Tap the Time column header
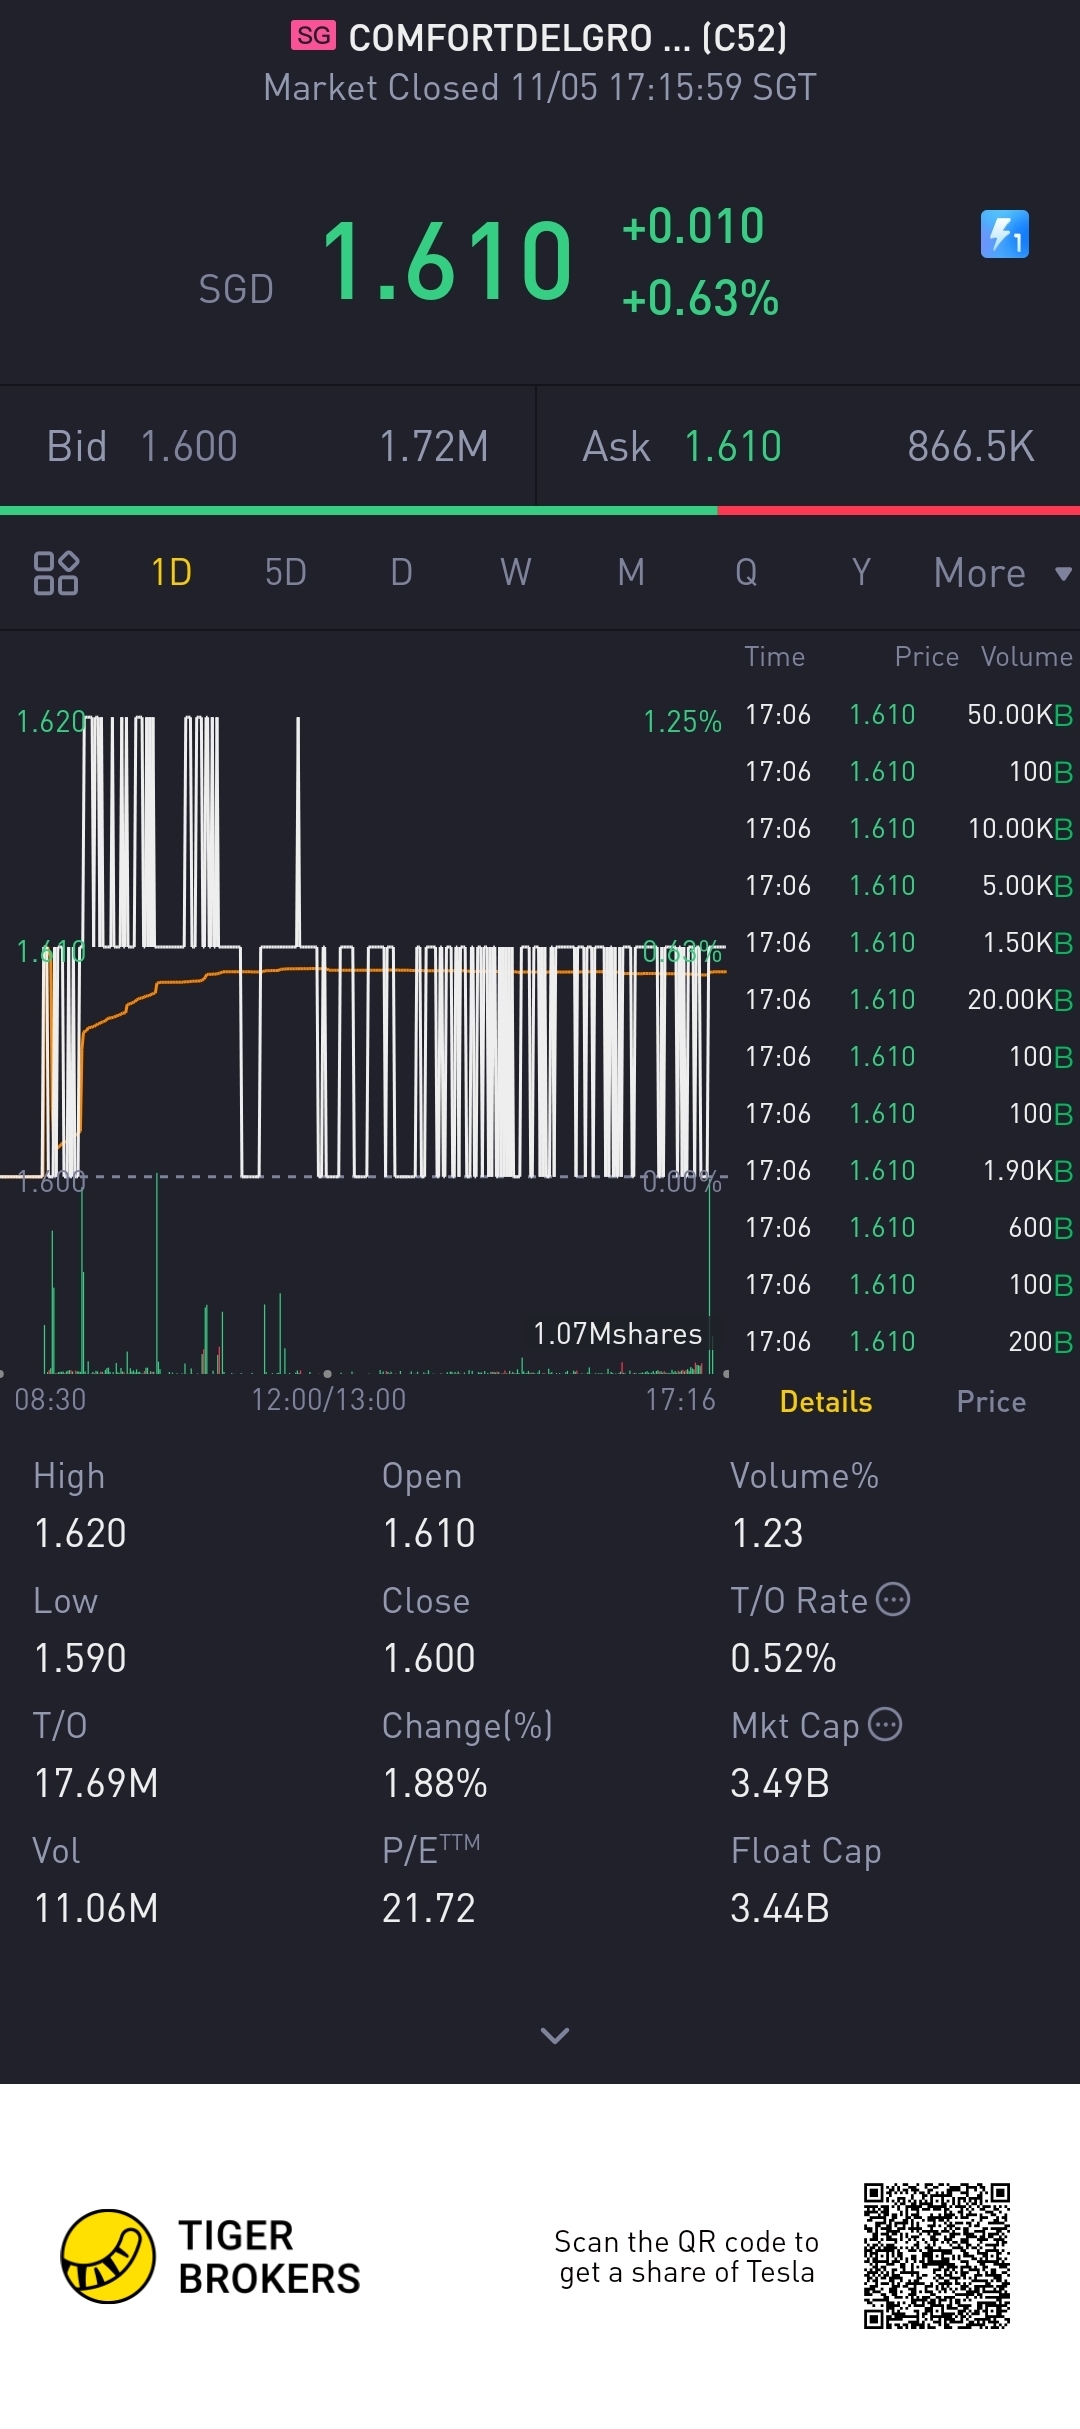The width and height of the screenshot is (1080, 2429). click(x=775, y=657)
